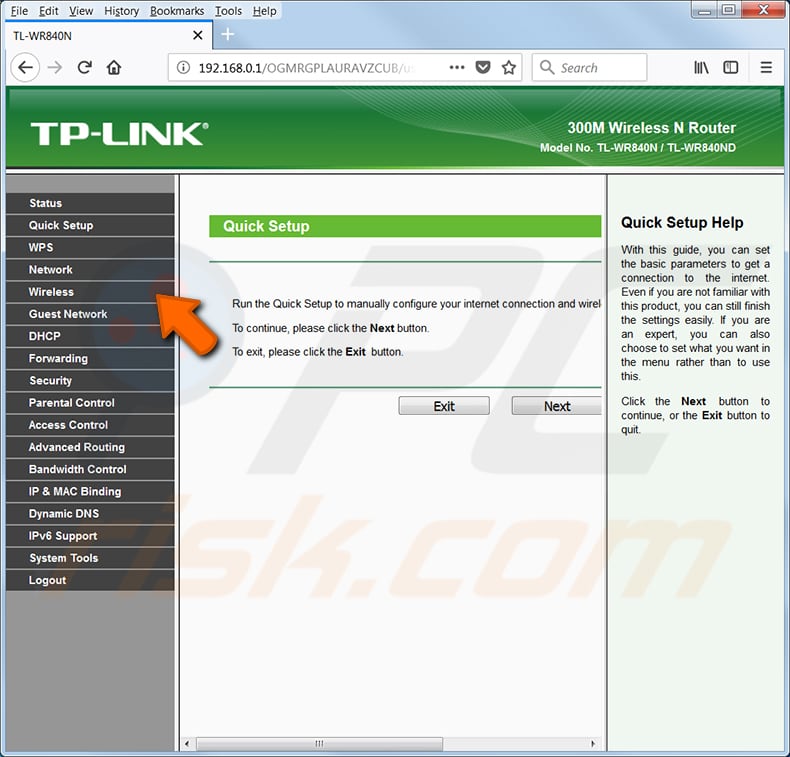
Task: Open a new browser tab
Action: point(227,35)
